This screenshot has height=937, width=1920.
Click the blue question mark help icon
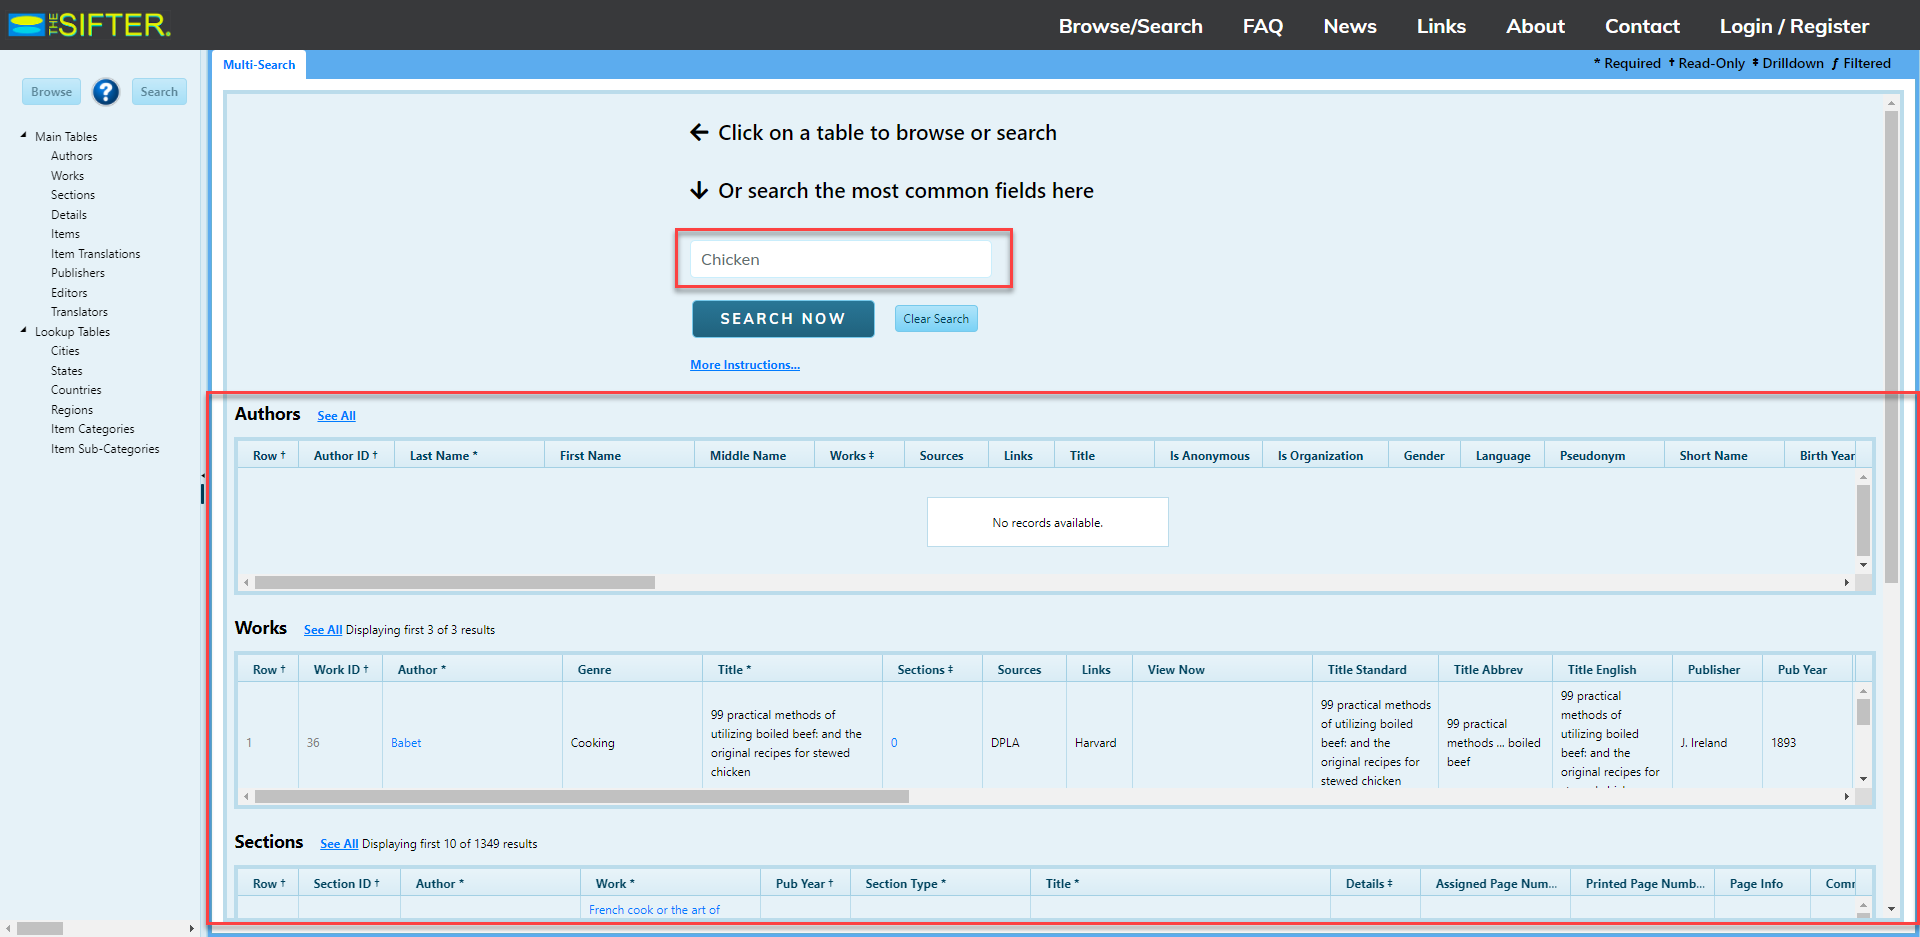click(106, 92)
